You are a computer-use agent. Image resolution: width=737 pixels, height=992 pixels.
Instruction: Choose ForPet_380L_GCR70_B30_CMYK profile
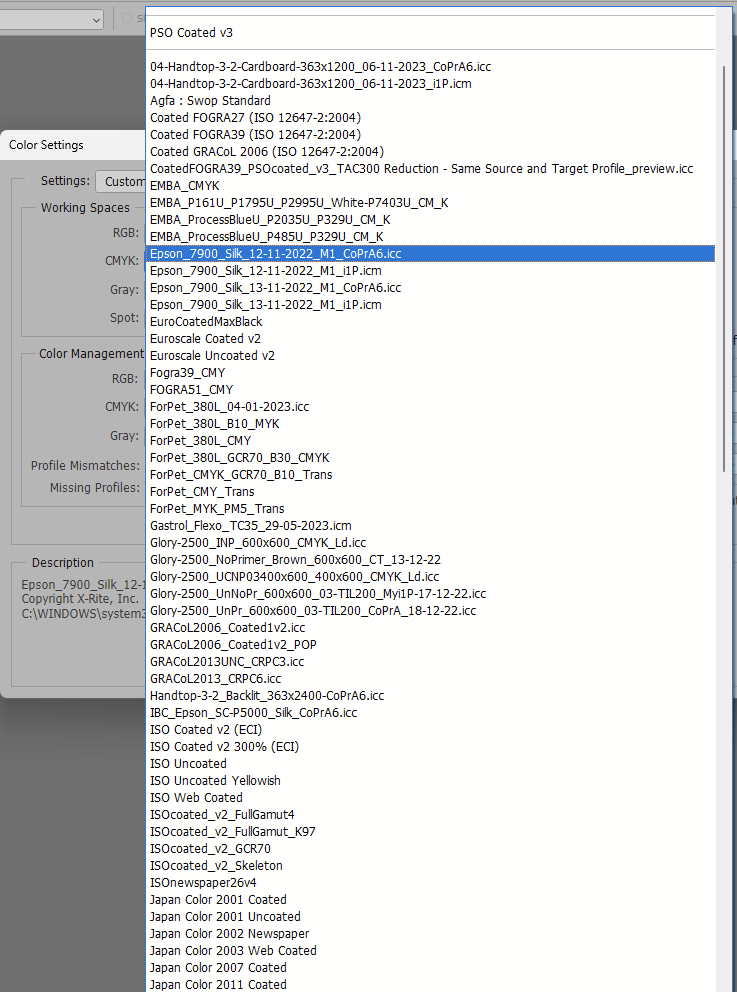pyautogui.click(x=430, y=458)
